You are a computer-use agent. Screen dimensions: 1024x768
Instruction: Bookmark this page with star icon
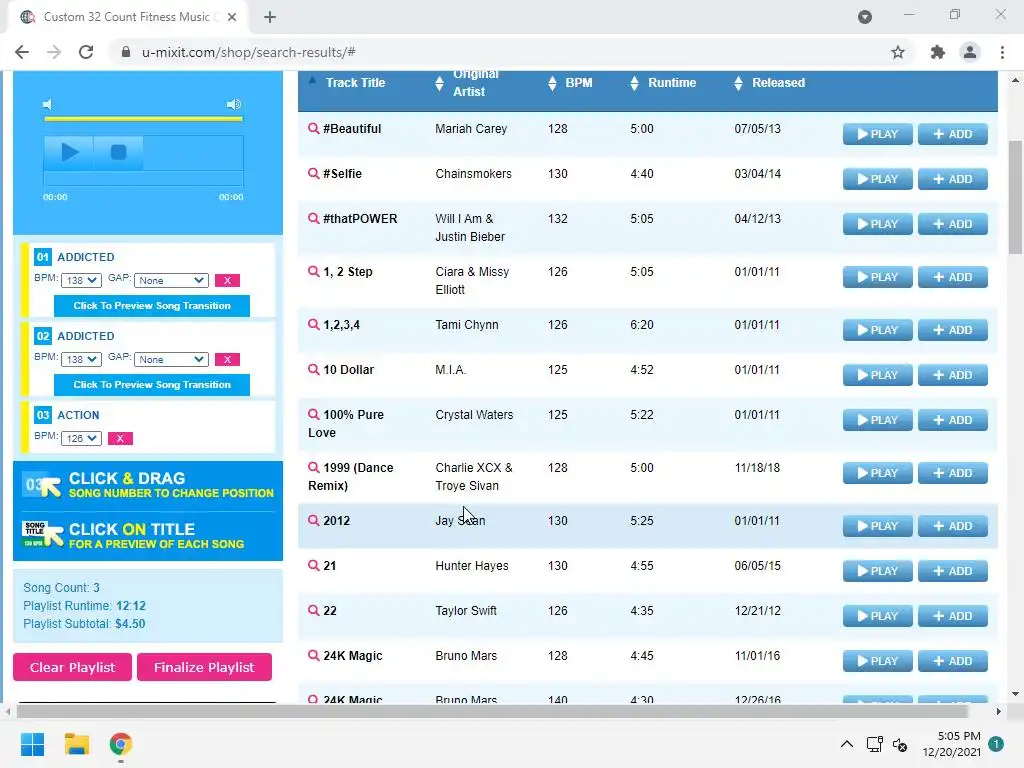pos(898,52)
